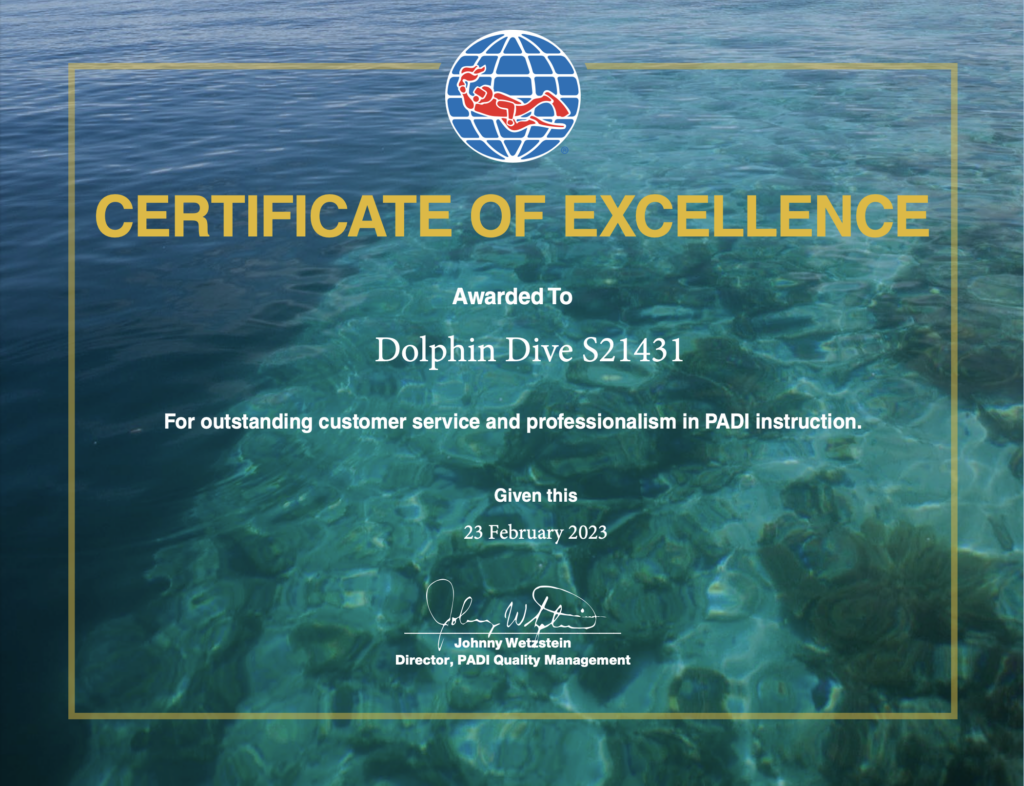1024x786 pixels.
Task: Select the 'Dolphin Dive S21431' recipient name
Action: [x=529, y=350]
